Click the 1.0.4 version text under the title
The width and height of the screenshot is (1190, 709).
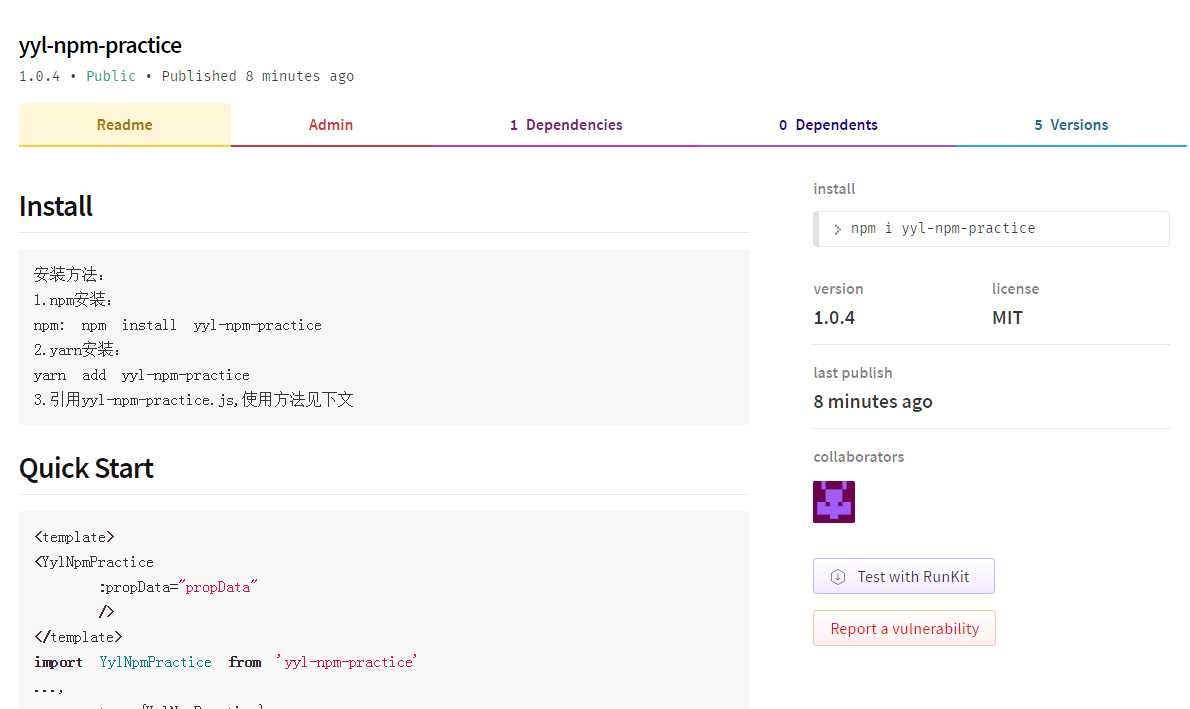pyautogui.click(x=39, y=76)
